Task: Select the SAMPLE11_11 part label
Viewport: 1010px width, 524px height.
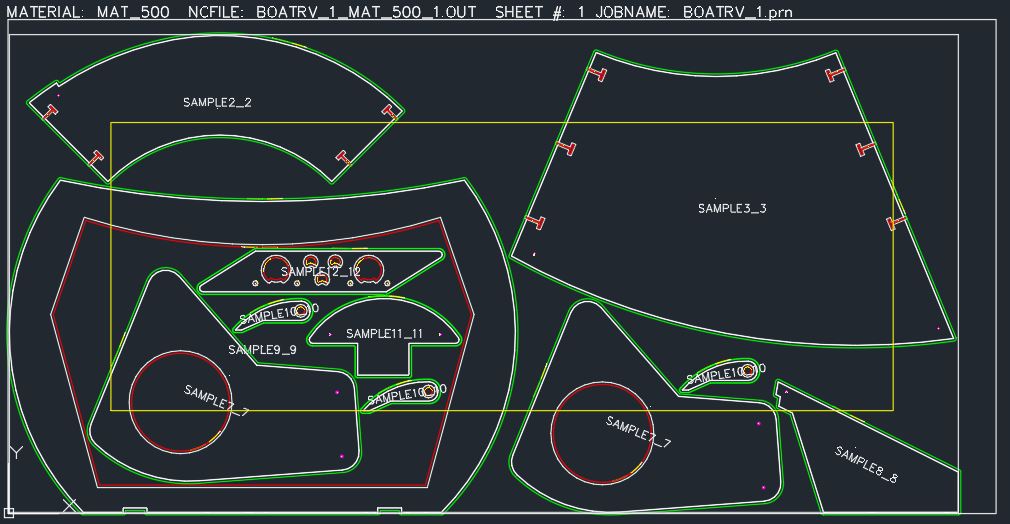Action: pyautogui.click(x=384, y=333)
